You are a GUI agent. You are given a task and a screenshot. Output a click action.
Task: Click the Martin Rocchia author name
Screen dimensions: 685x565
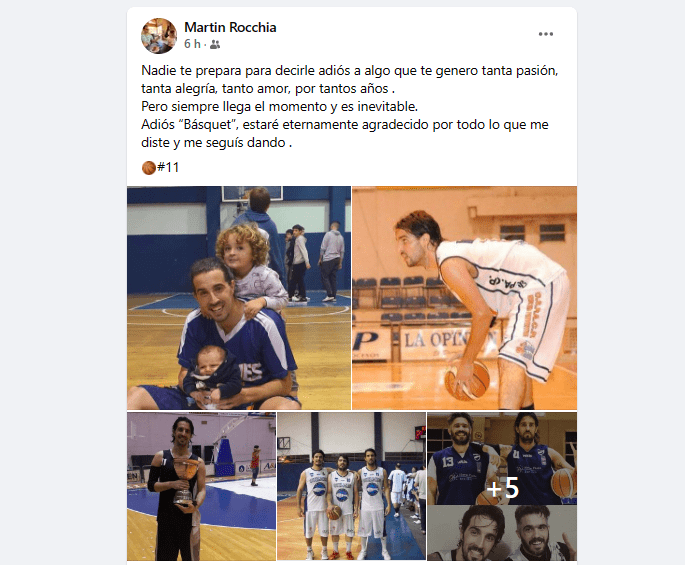[230, 27]
